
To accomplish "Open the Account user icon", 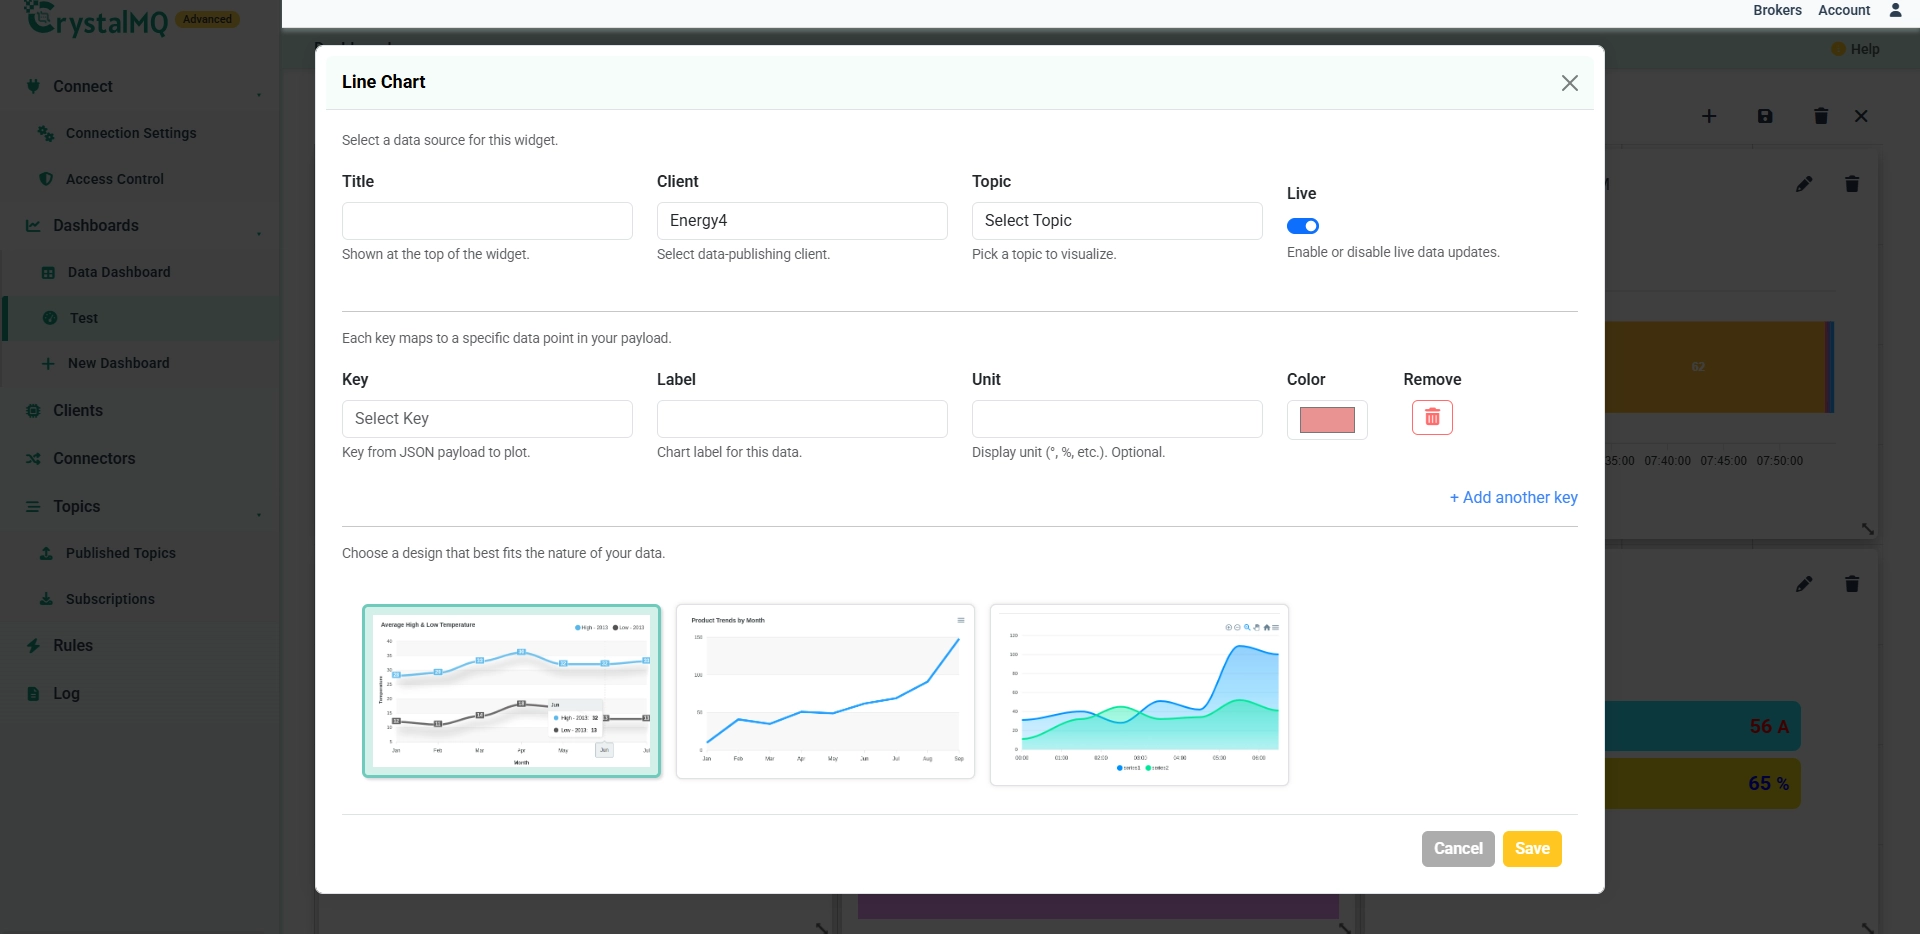I will tap(1895, 10).
